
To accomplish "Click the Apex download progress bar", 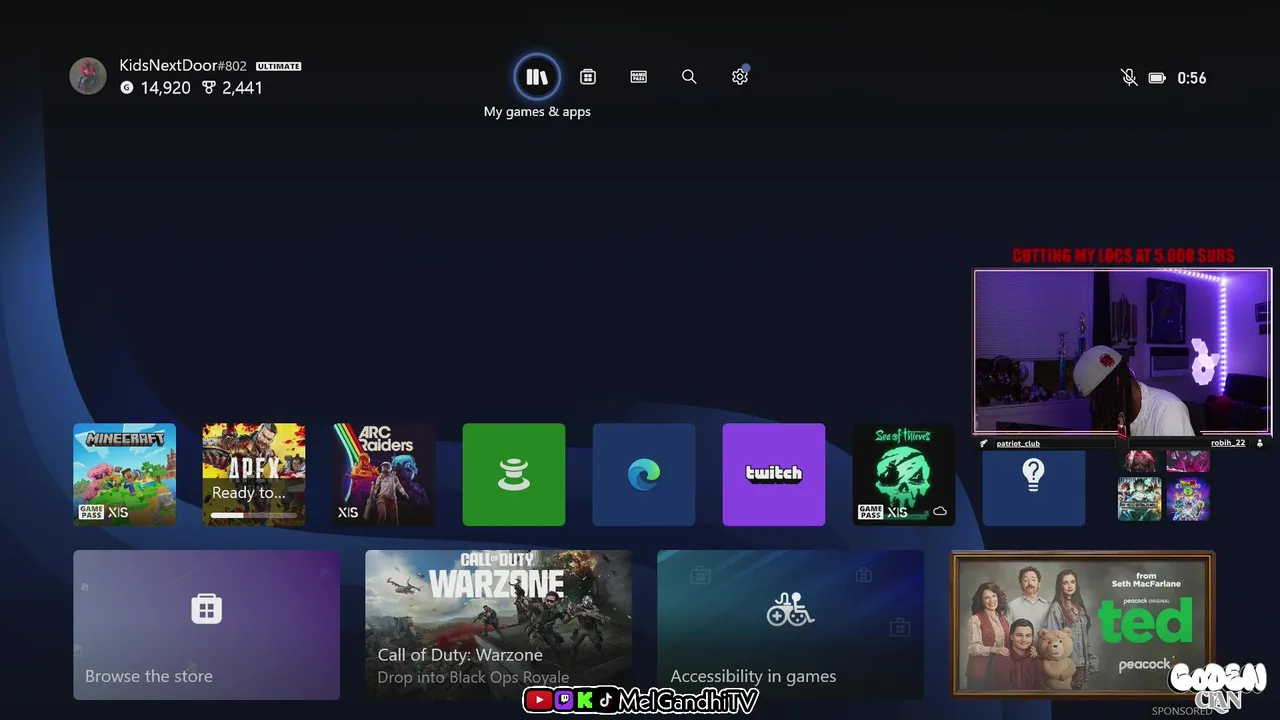I will click(254, 515).
